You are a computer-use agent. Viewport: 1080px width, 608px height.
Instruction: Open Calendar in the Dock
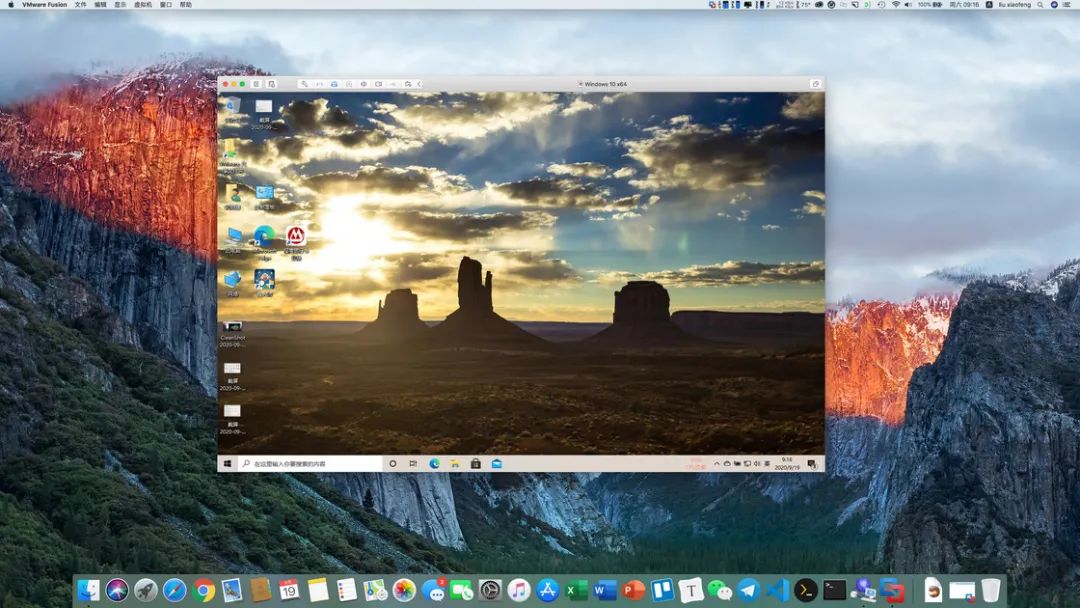289,590
